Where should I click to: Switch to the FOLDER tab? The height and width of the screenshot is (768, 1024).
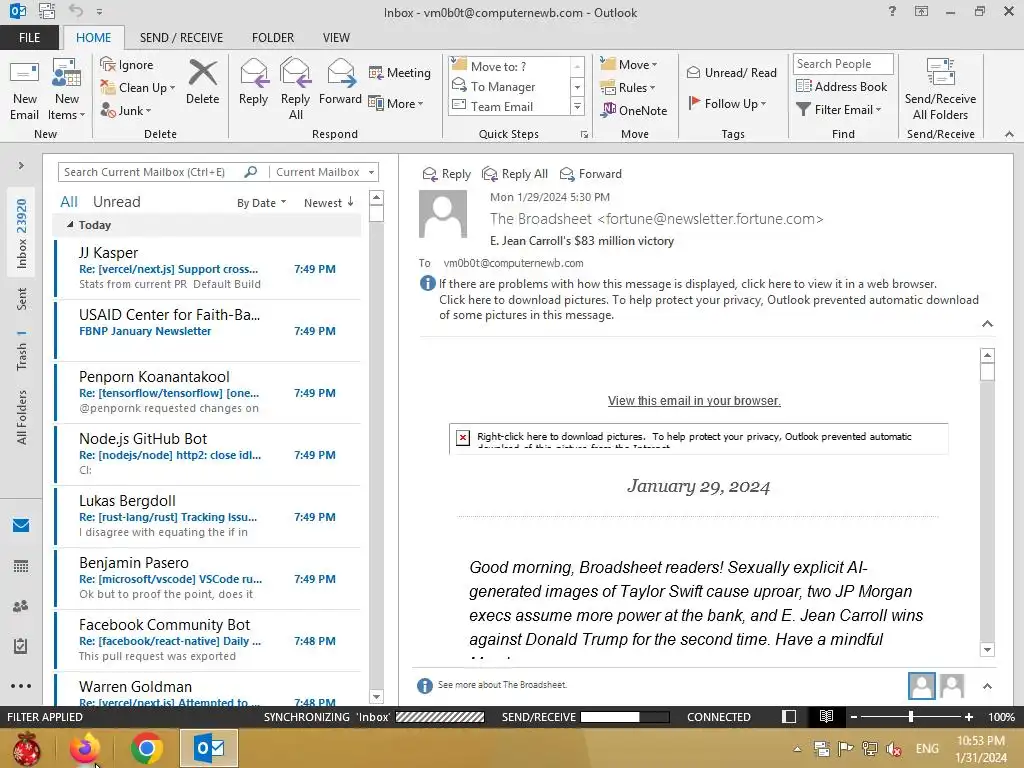(273, 38)
